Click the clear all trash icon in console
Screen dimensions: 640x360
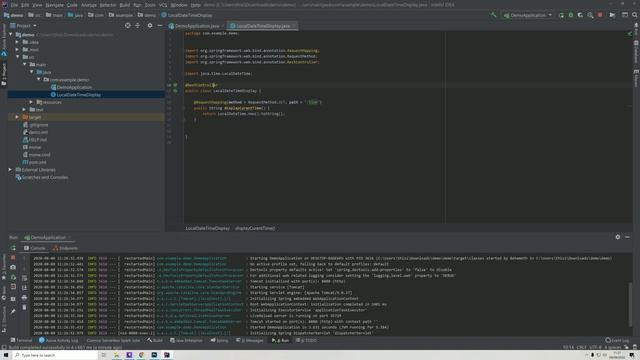pyautogui.click(x=24, y=307)
